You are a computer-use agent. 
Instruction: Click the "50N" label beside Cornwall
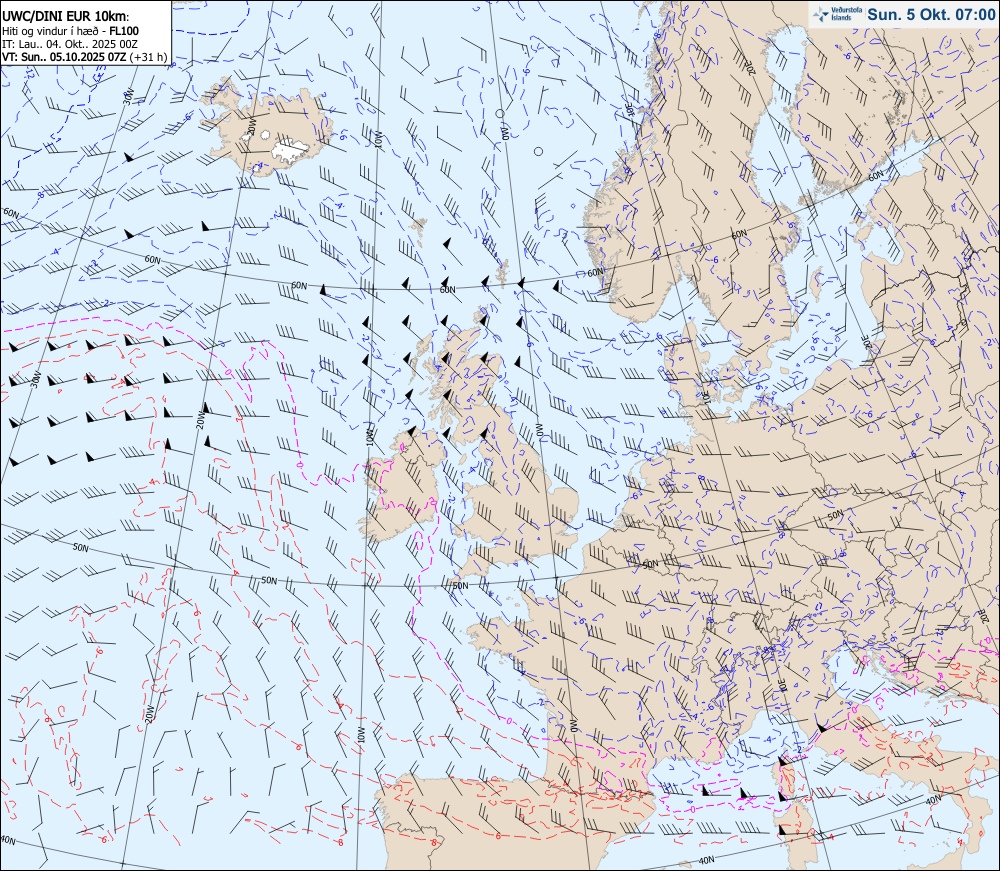pyautogui.click(x=460, y=585)
